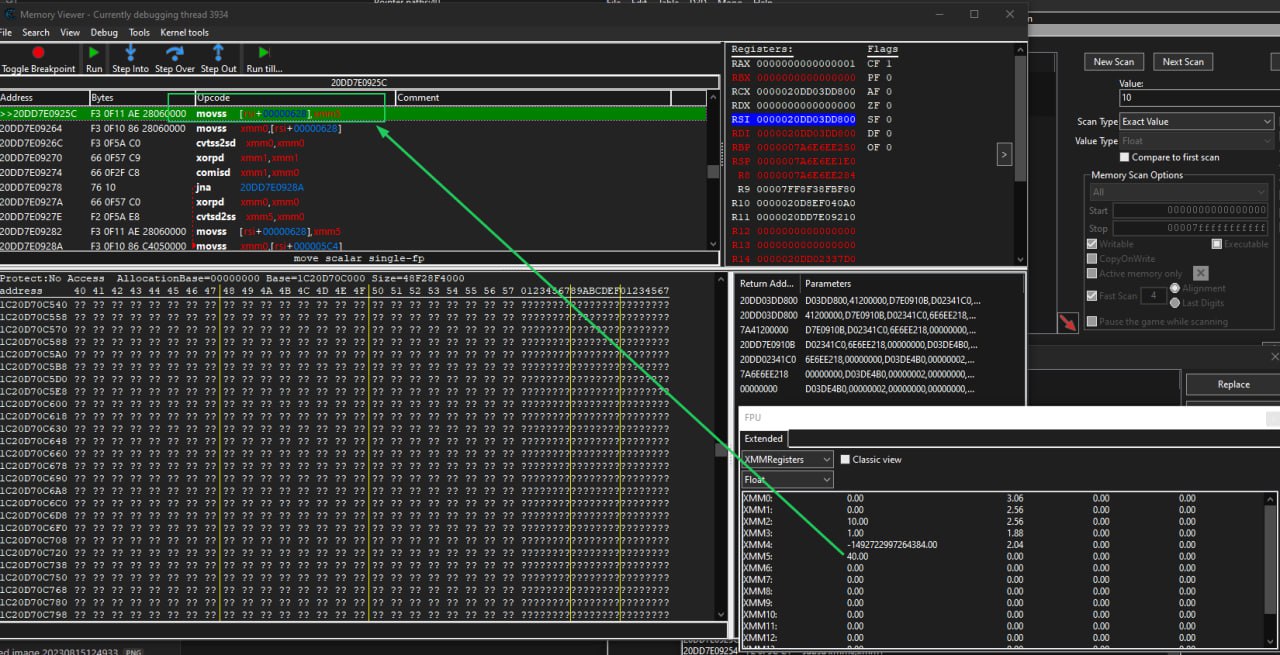
Task: Click the Replace button
Action: coord(1232,385)
